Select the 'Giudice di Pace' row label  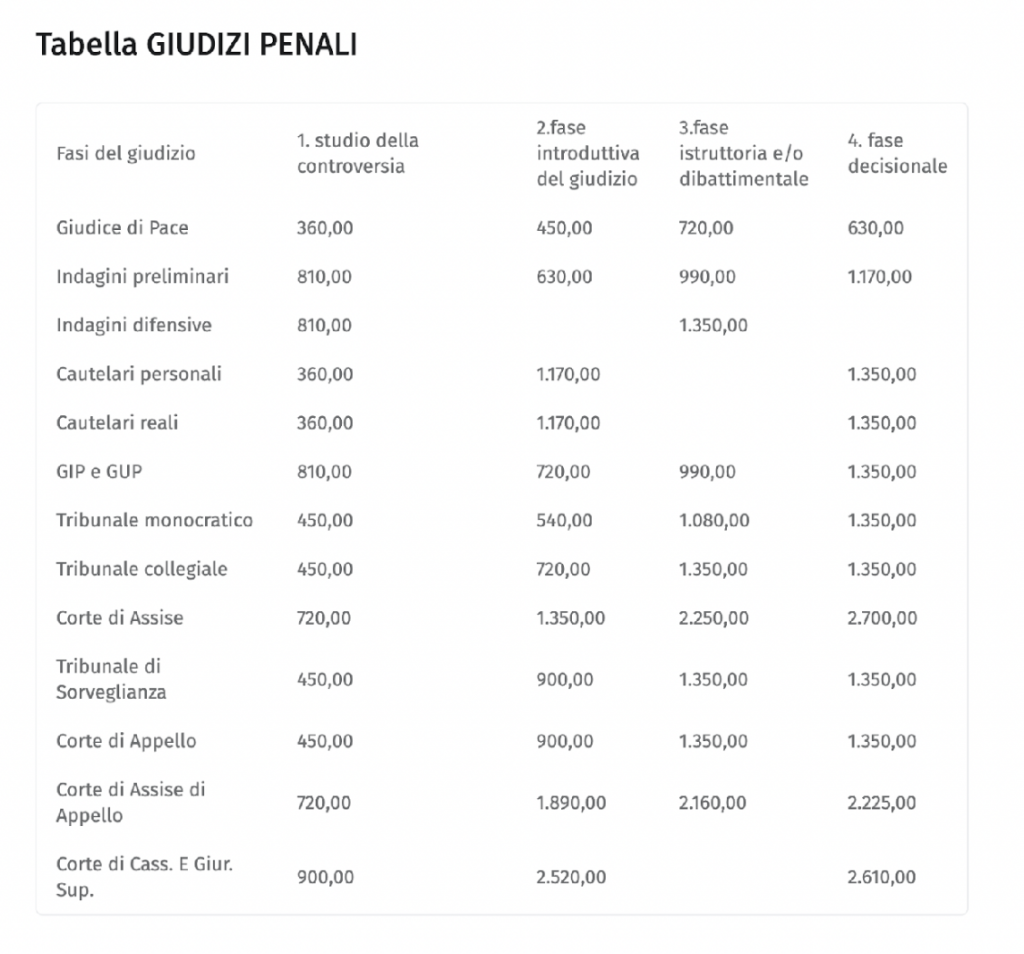pyautogui.click(x=122, y=228)
